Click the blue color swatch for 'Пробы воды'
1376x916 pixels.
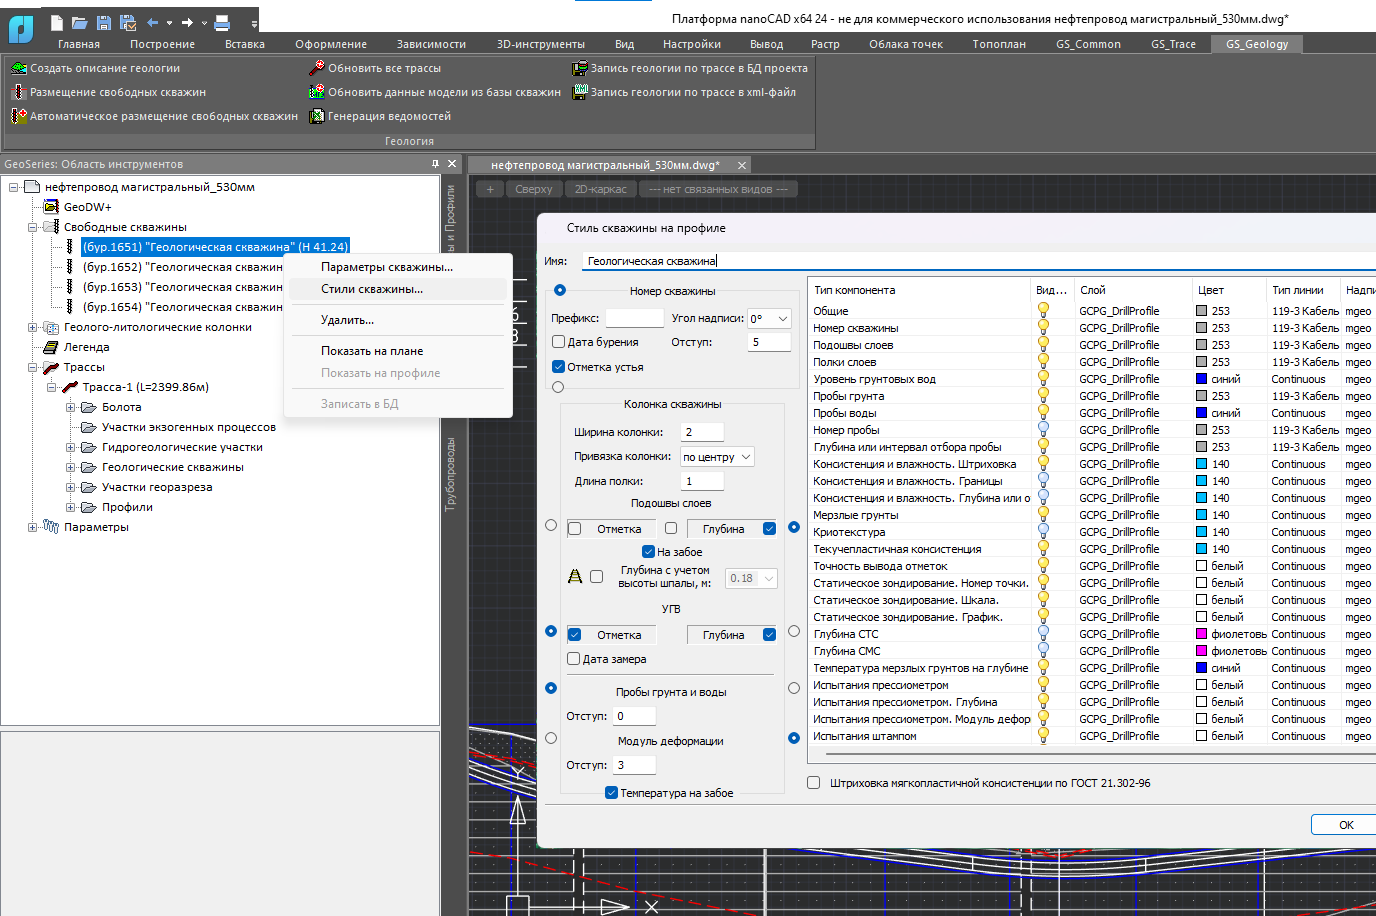[x=1201, y=413]
